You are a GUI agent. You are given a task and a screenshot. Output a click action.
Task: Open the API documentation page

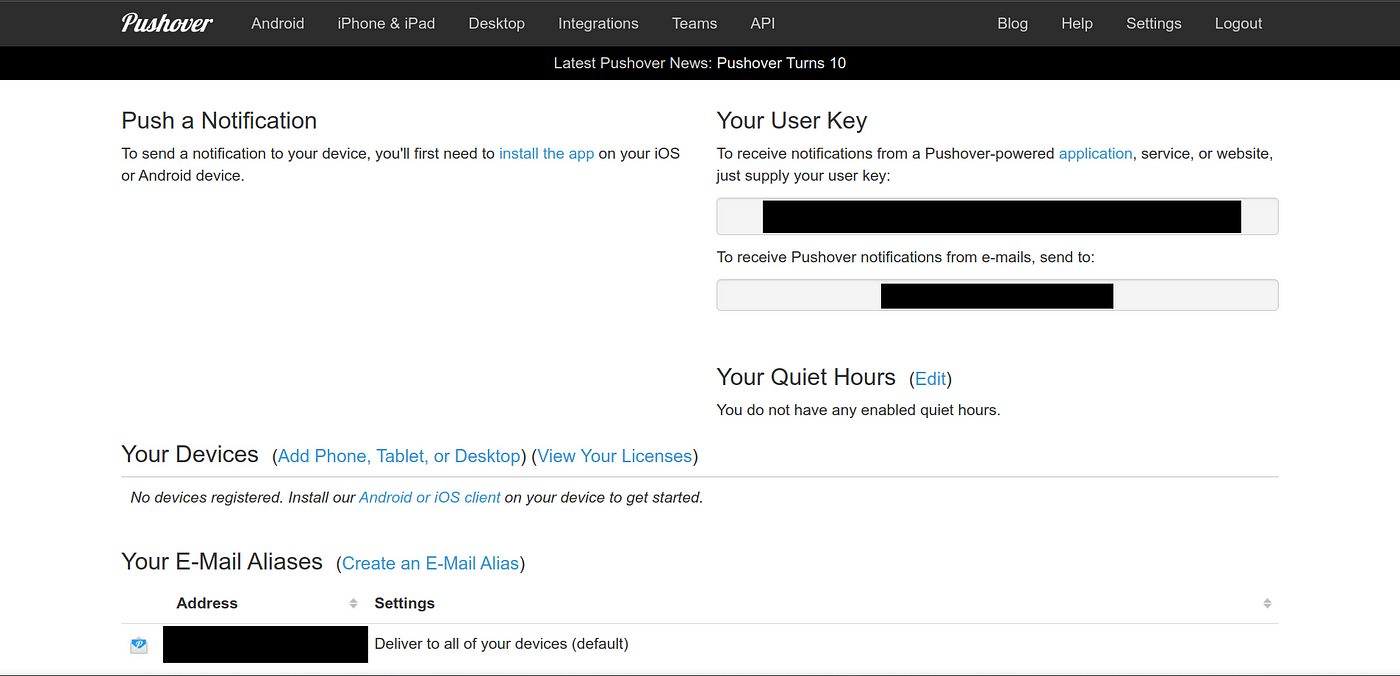(762, 23)
